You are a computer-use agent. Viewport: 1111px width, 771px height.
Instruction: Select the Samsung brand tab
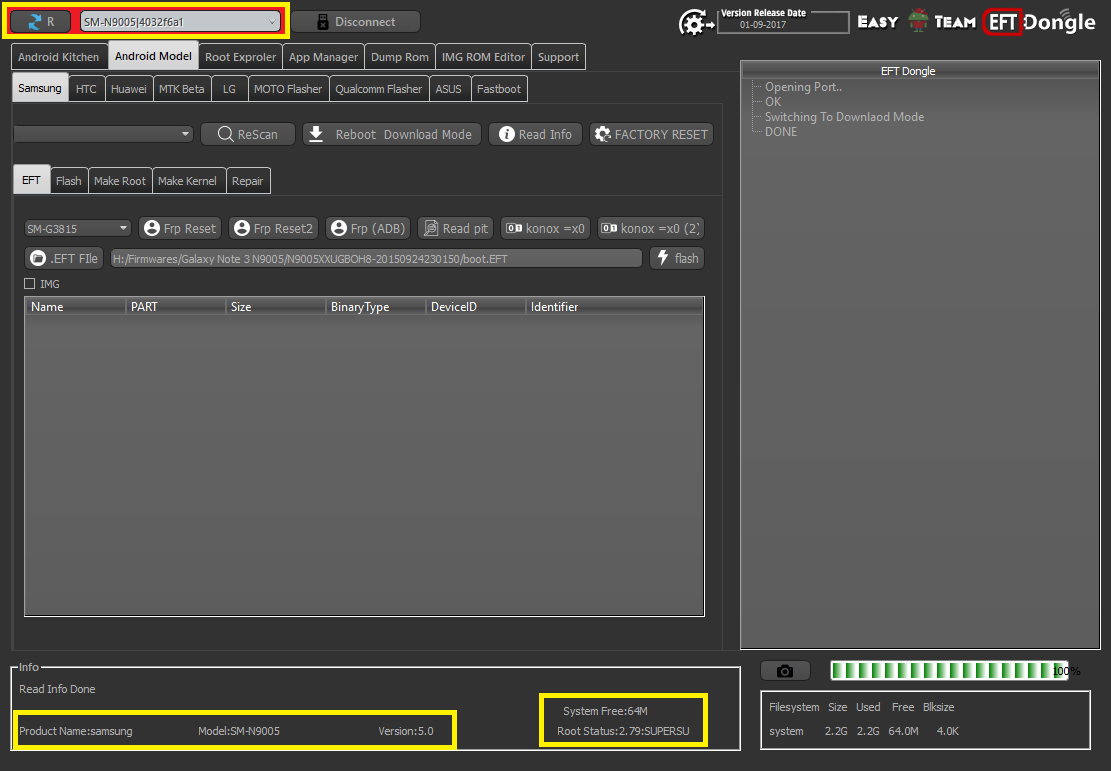(x=40, y=89)
